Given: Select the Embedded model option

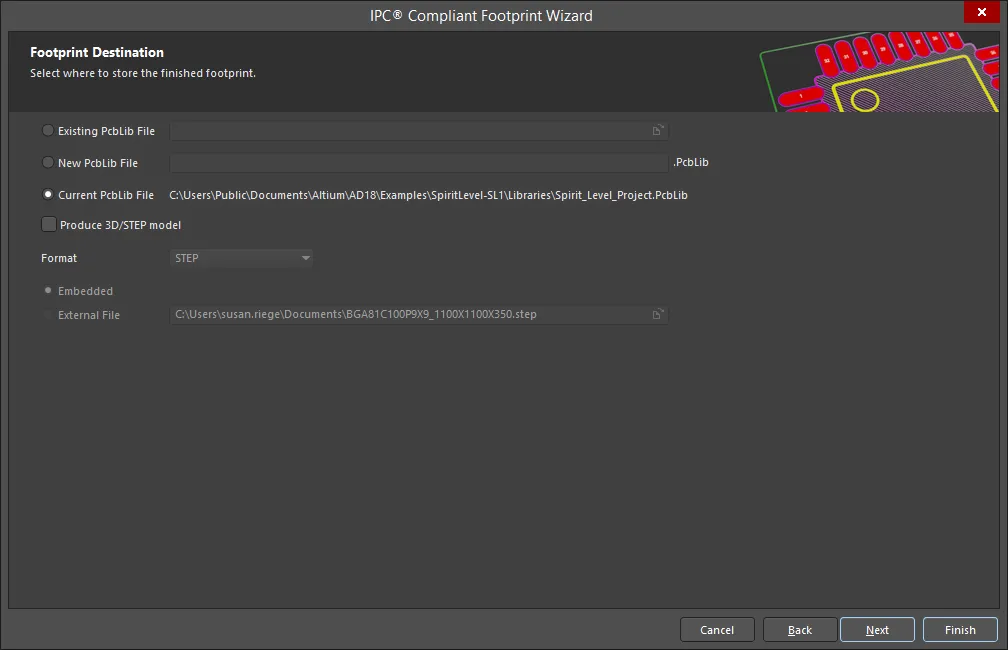Looking at the screenshot, I should 48,291.
